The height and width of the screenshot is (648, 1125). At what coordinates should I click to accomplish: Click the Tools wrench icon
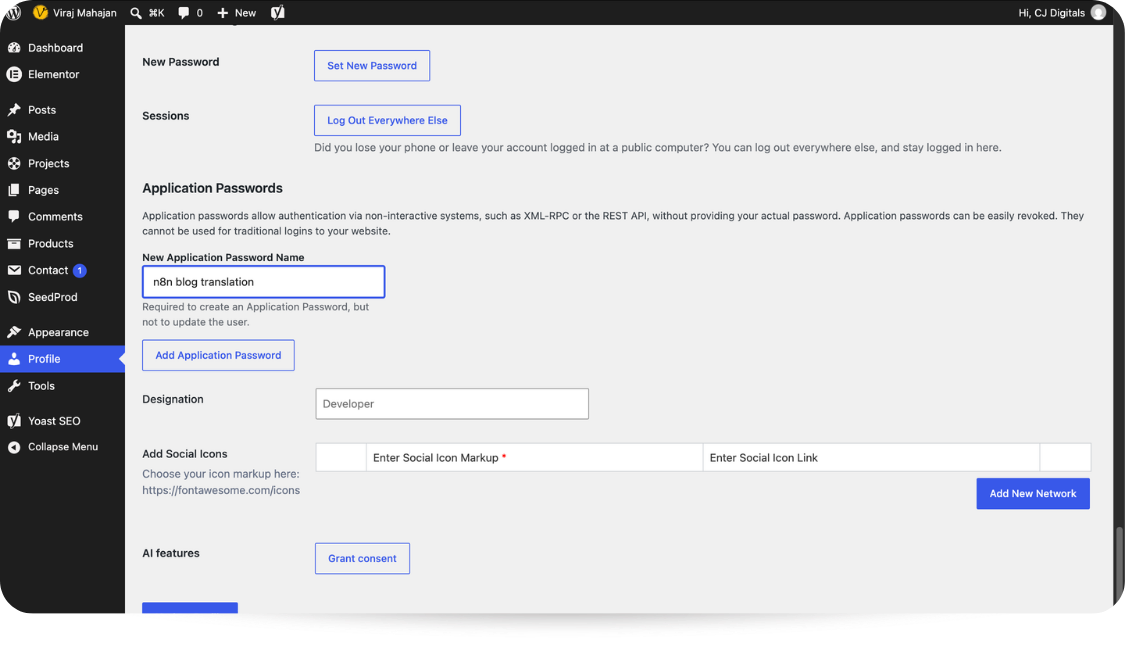click(x=14, y=386)
